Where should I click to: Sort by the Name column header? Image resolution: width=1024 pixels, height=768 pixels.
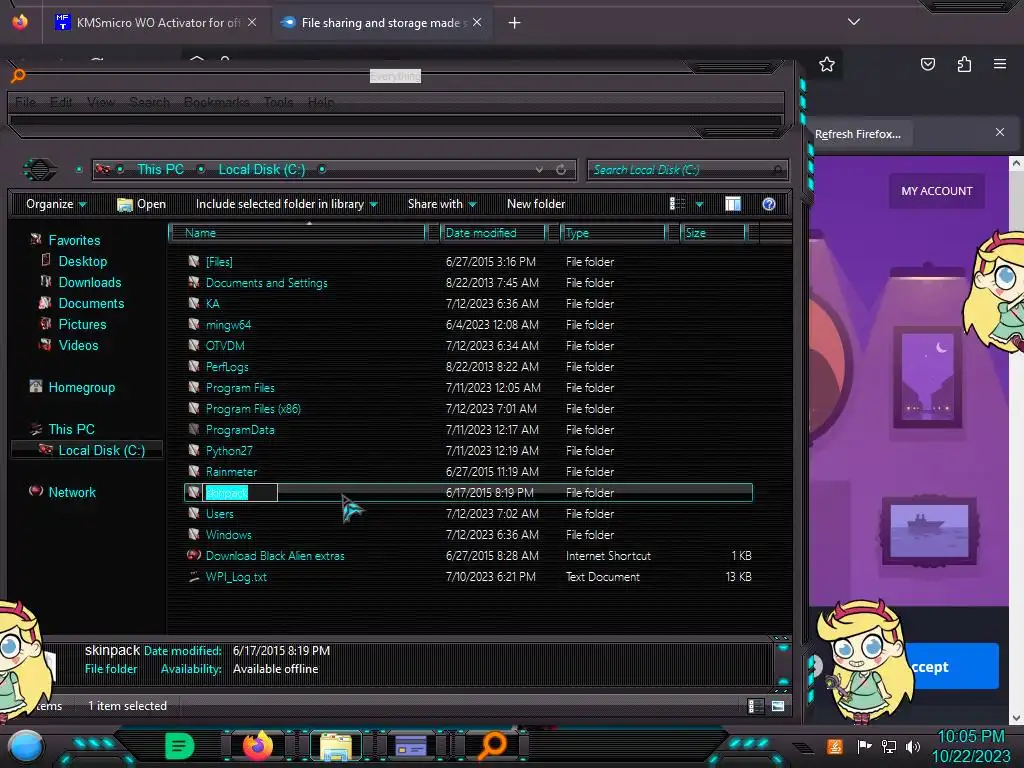click(x=297, y=233)
